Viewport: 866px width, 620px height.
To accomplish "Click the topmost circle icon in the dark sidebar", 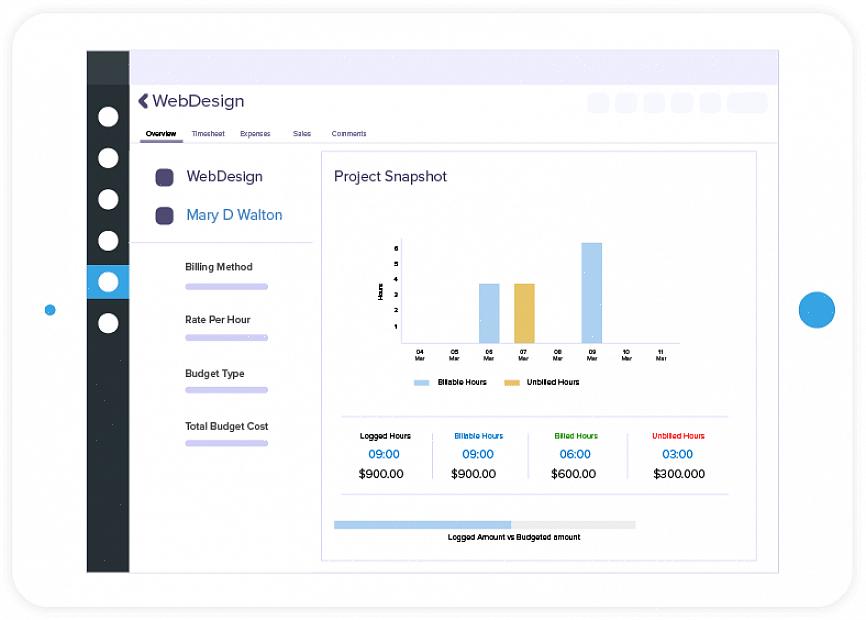I will (x=108, y=117).
